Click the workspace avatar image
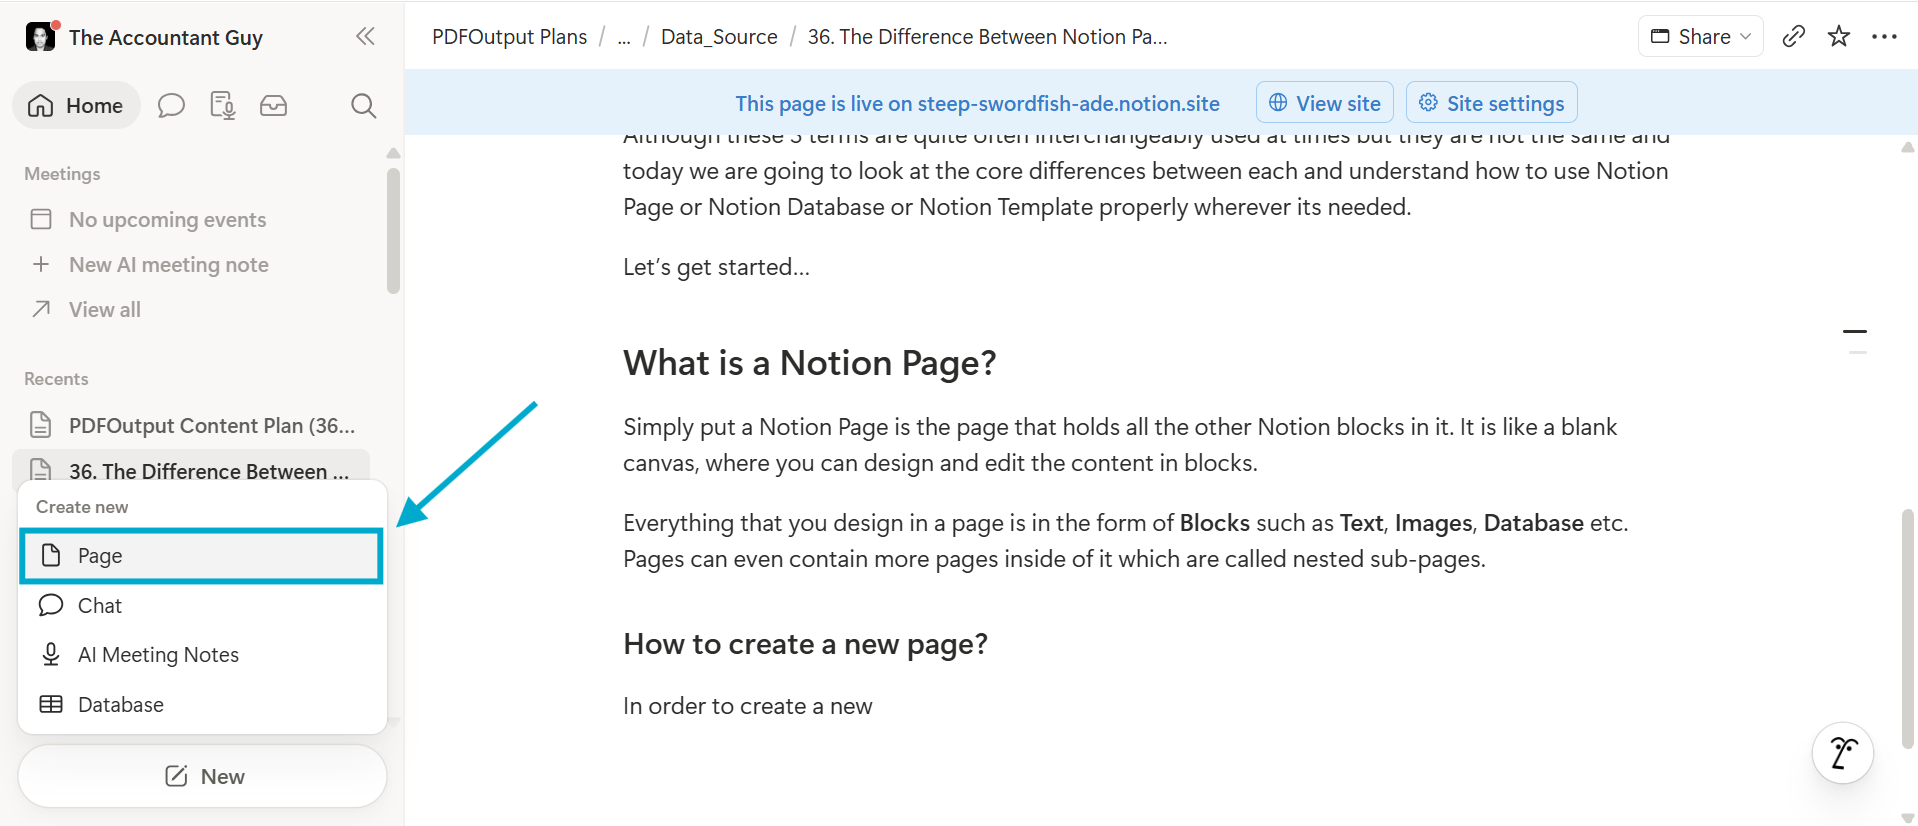The width and height of the screenshot is (1918, 826). pos(40,37)
